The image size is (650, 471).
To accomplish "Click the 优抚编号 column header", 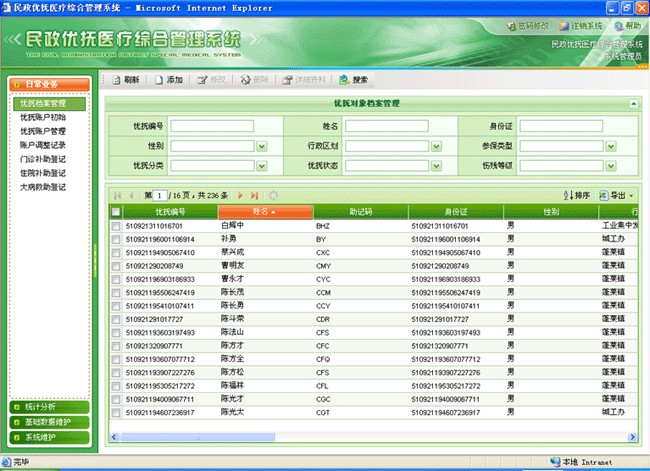I will tap(170, 212).
